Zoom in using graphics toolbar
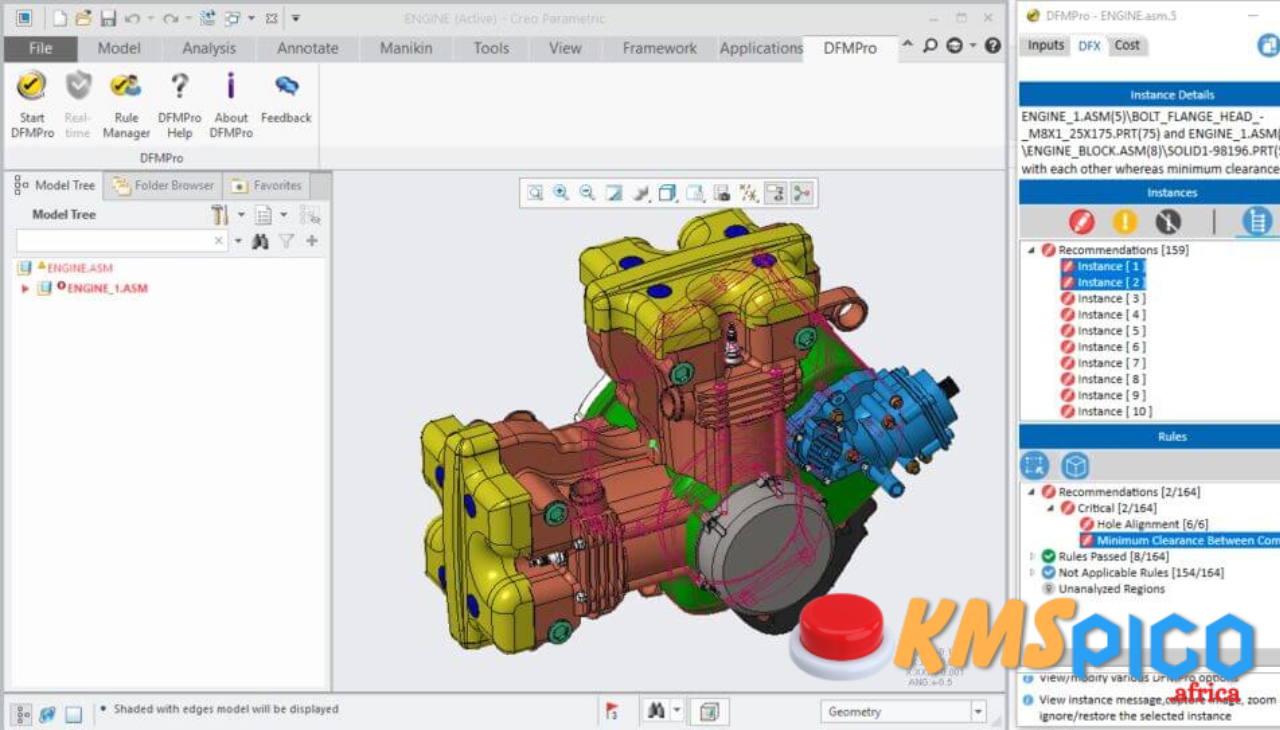 pyautogui.click(x=561, y=193)
